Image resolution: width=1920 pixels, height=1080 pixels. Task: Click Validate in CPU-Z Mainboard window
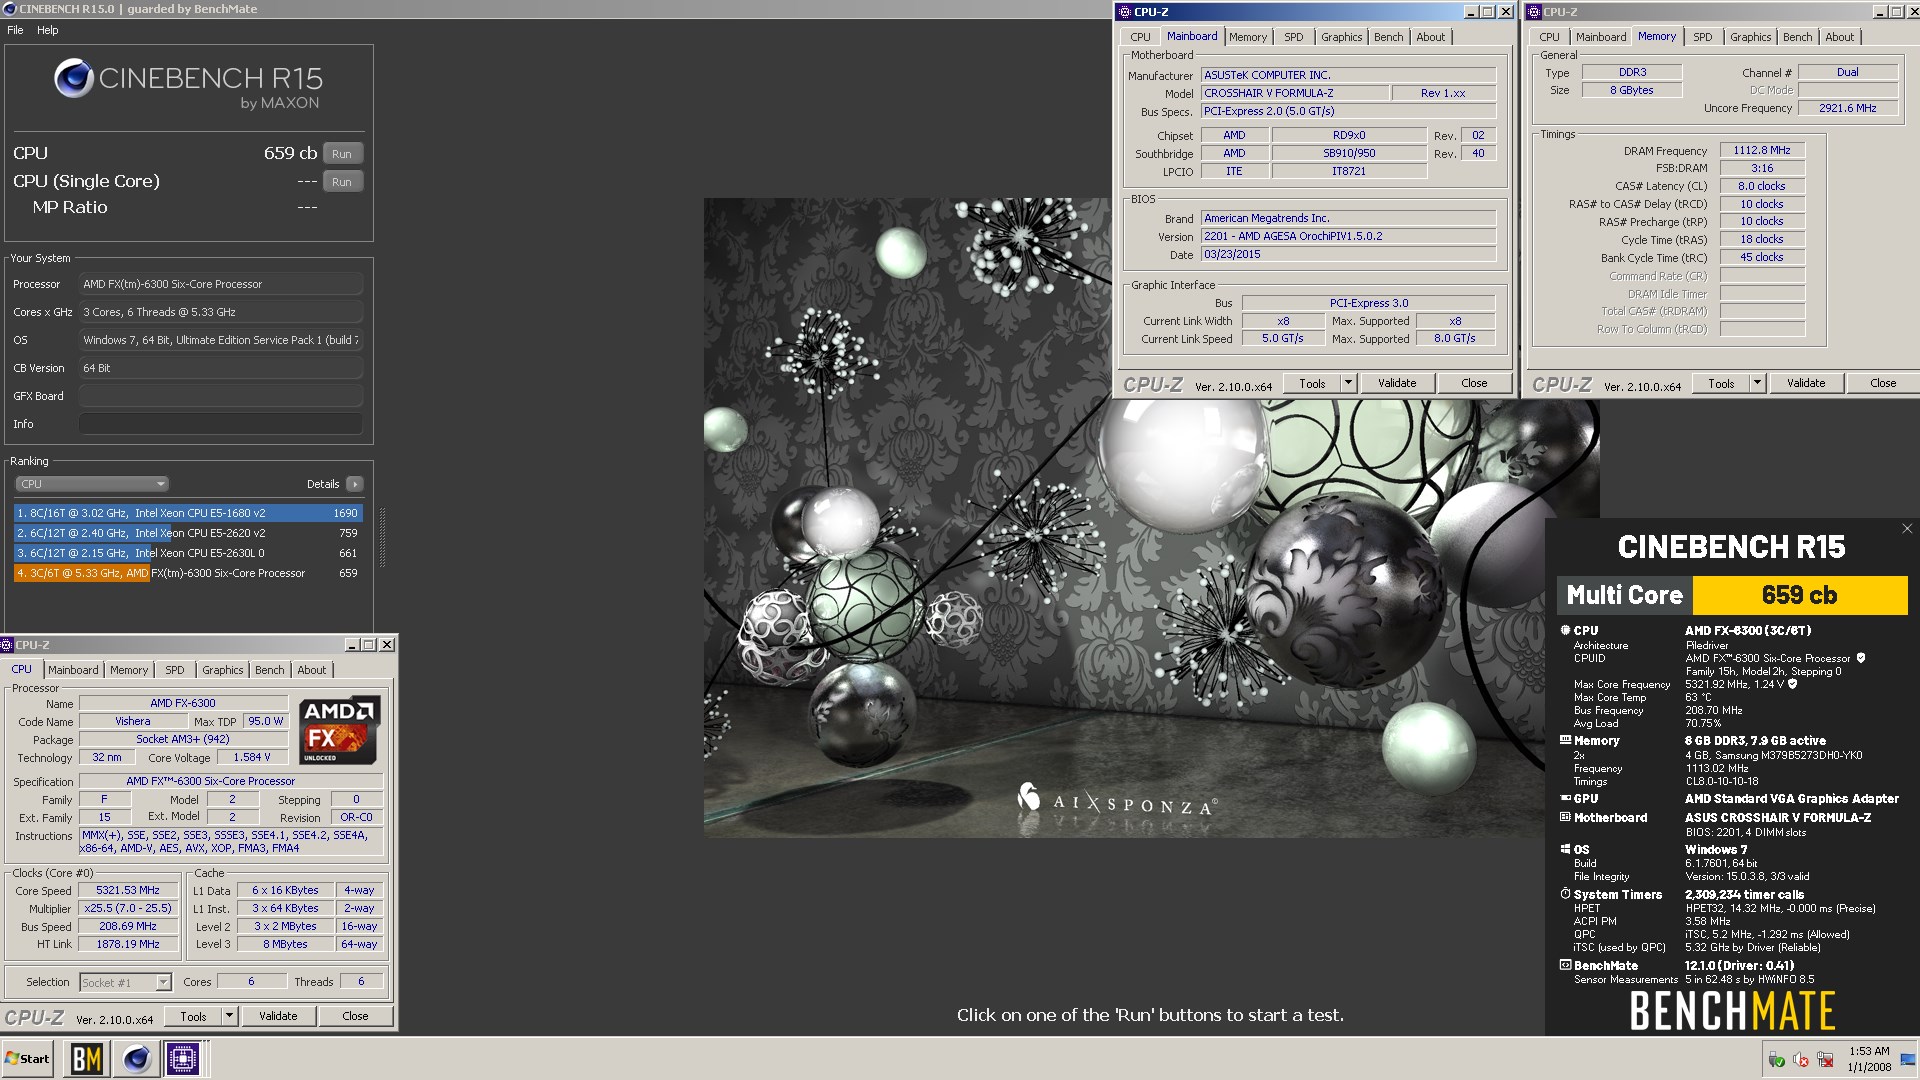click(x=1397, y=383)
